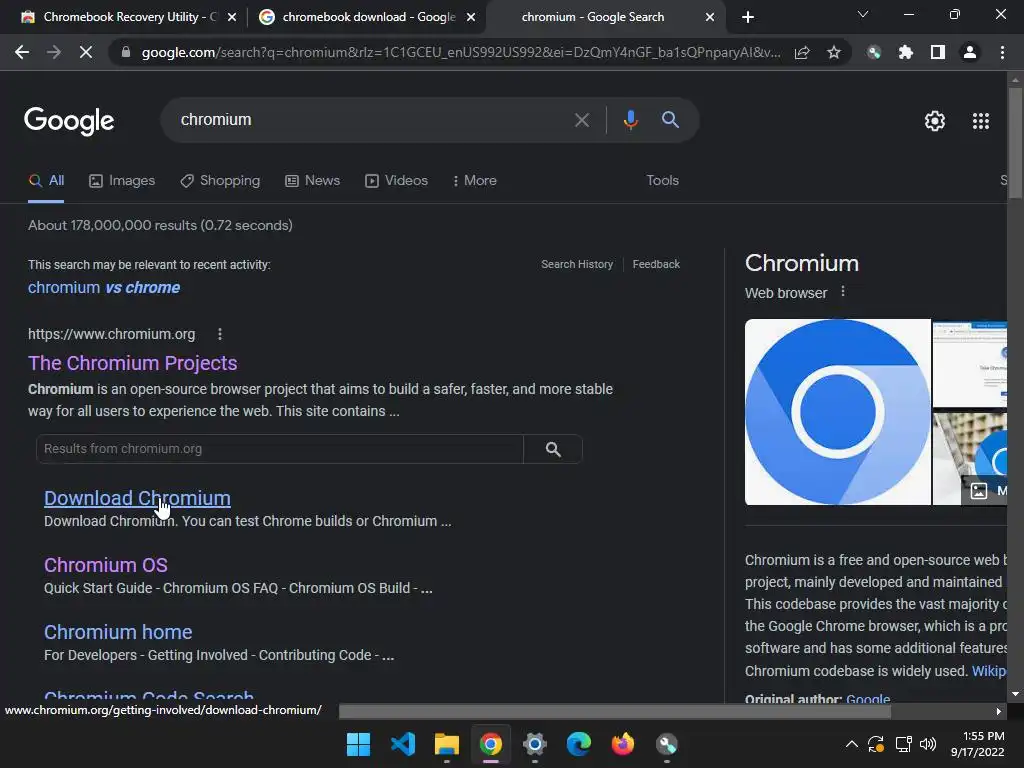View the large Chromium logo image
Viewport: 1024px width, 768px height.
(x=837, y=412)
